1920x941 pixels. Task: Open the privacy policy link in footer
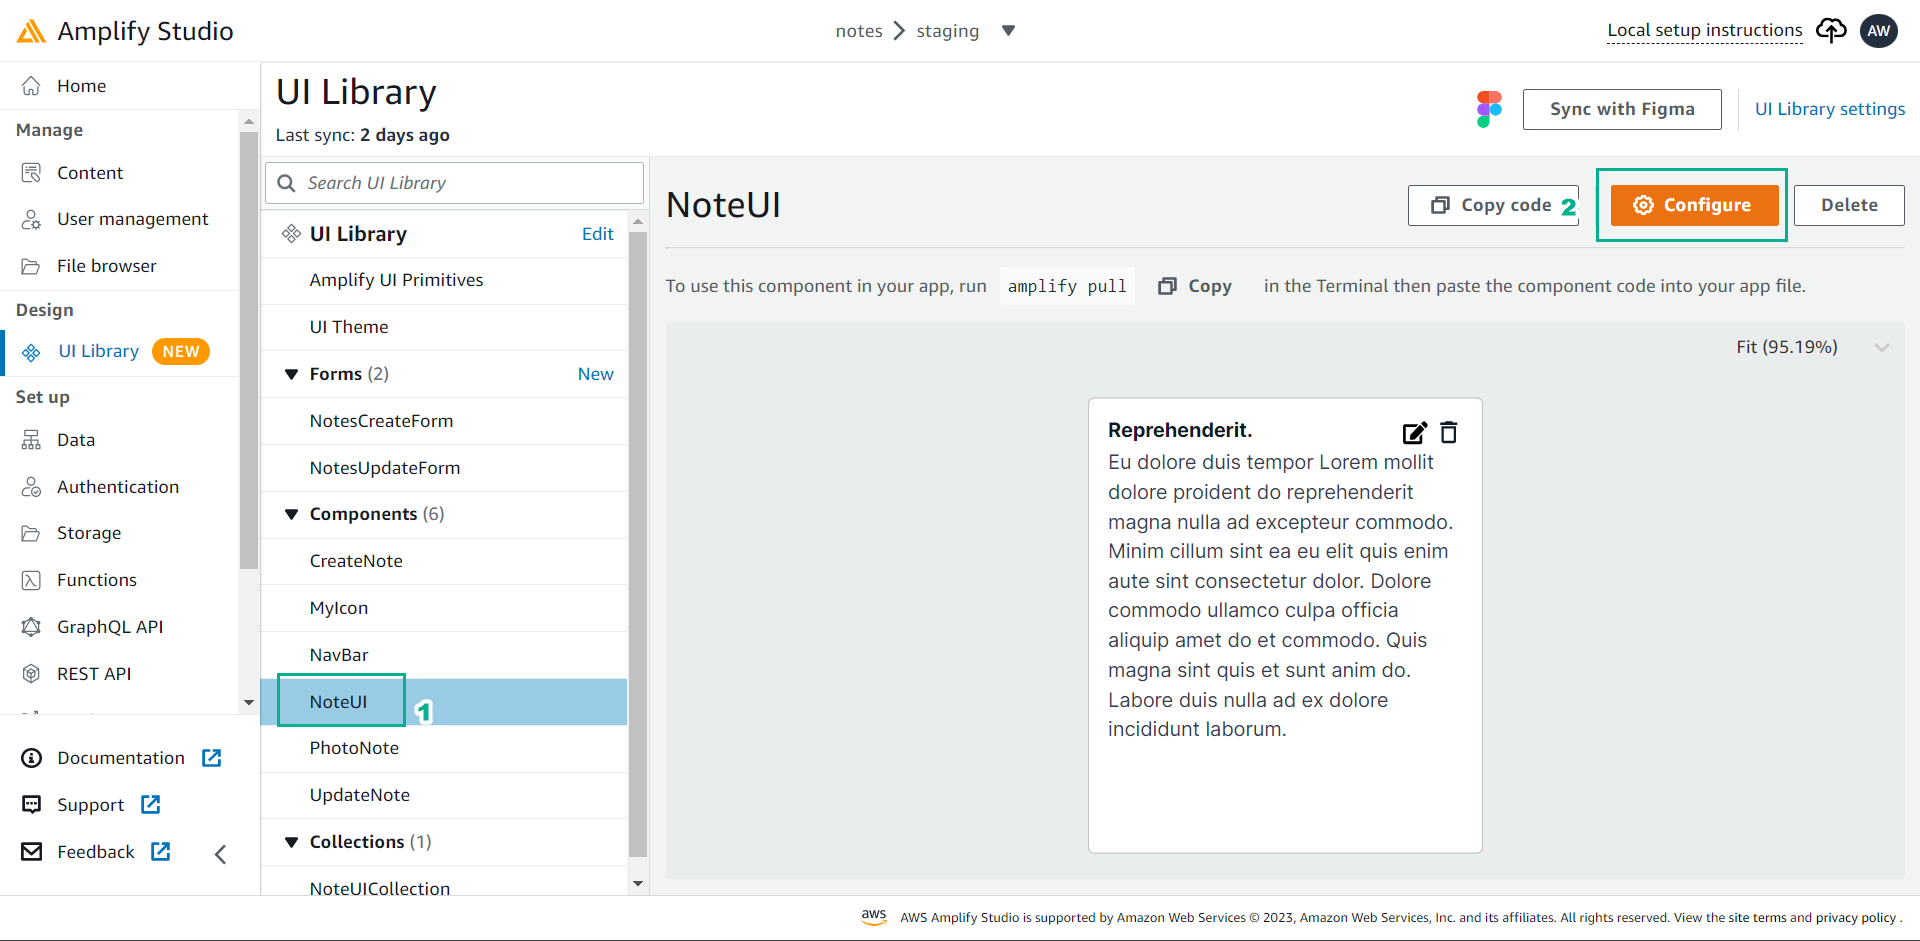point(1856,918)
